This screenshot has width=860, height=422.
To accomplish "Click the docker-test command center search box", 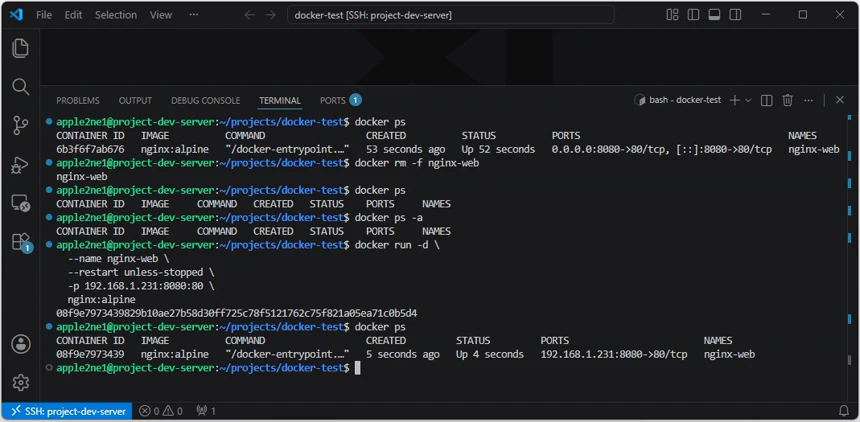I will tap(451, 15).
